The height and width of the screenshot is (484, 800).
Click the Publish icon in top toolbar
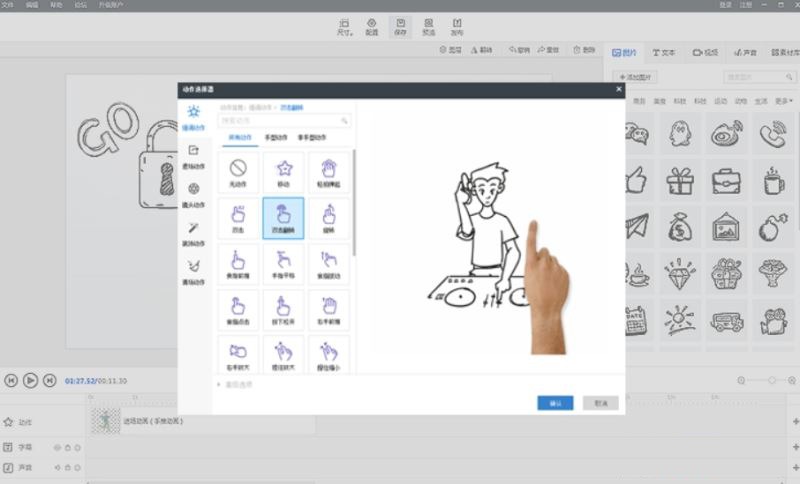click(457, 27)
